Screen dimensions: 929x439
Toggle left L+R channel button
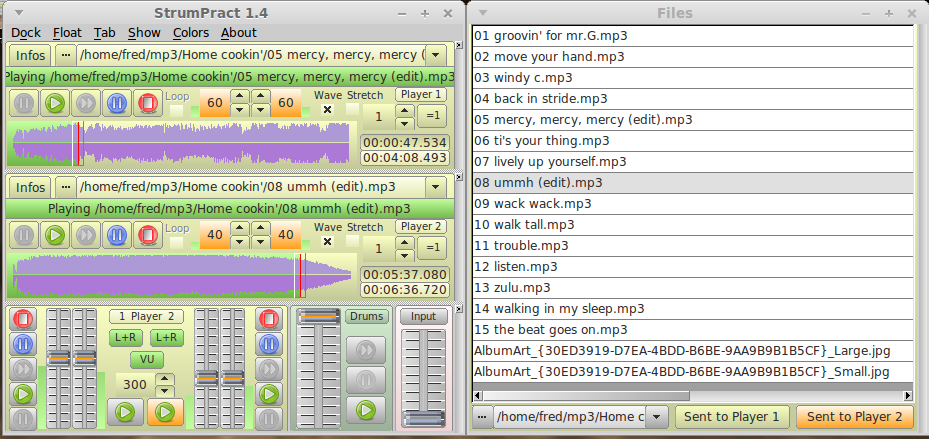pyautogui.click(x=126, y=338)
